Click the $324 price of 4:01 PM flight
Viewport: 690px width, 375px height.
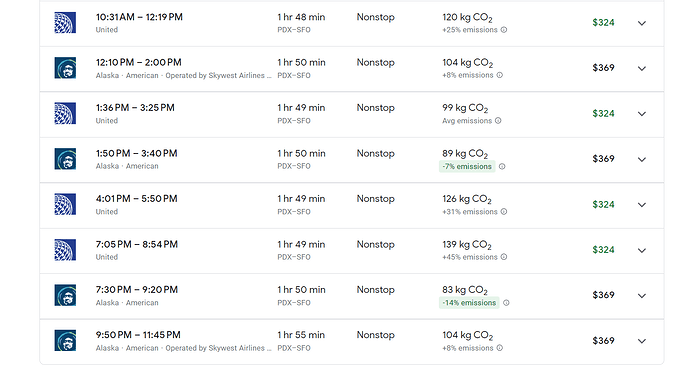(x=603, y=205)
